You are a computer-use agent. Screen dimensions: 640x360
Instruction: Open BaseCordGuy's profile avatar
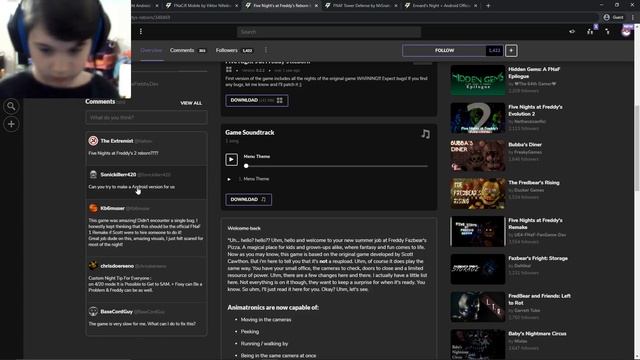[x=93, y=311]
